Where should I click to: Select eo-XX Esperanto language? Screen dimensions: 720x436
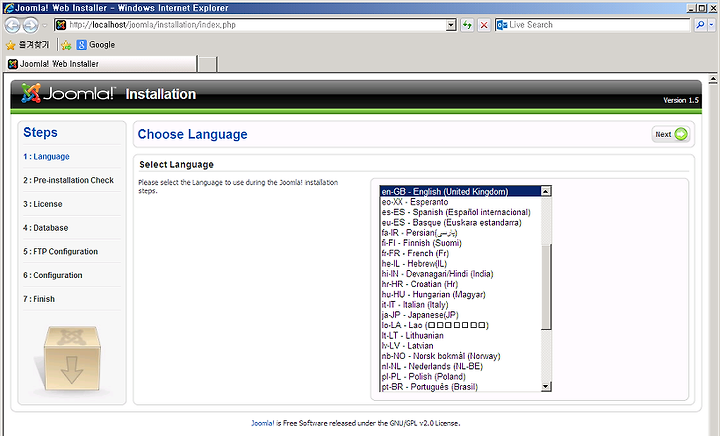coord(461,202)
